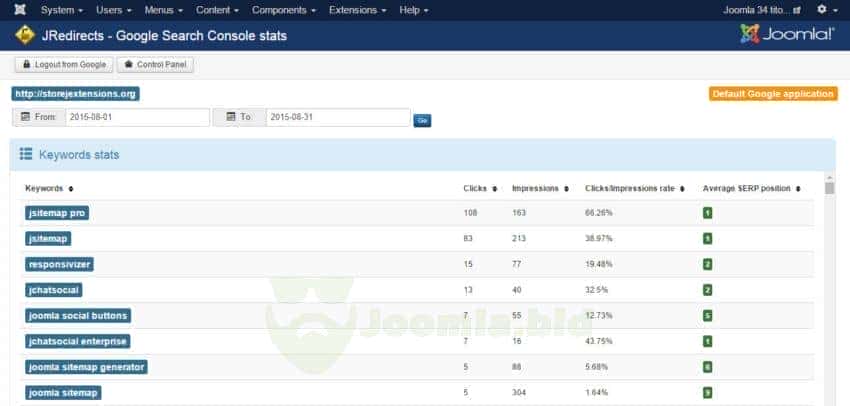Viewport: 850px width, 406px height.
Task: Click the 43.75% rate value
Action: click(598, 341)
